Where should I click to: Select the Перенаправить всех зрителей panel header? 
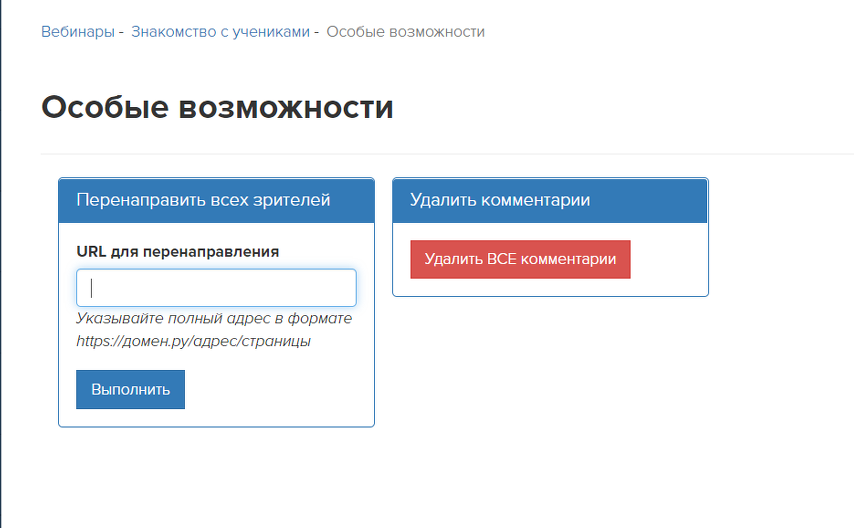coord(216,200)
